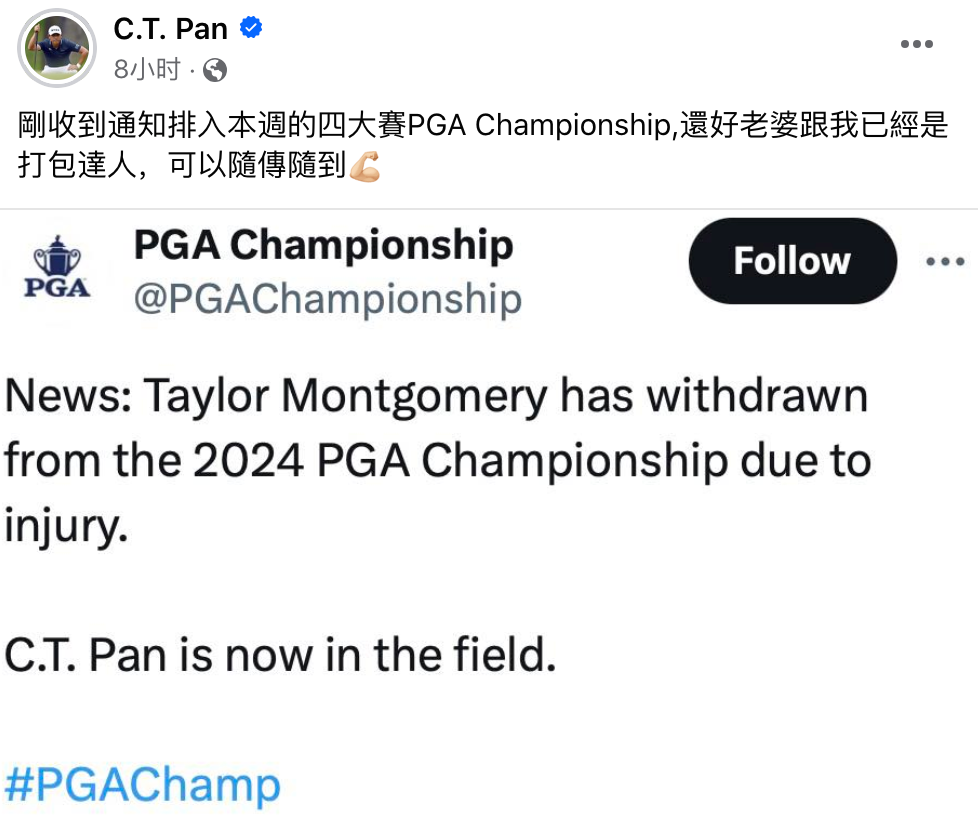Viewport: 978px width, 818px height.
Task: Click the 8小时 post timestamp
Action: pos(147,69)
